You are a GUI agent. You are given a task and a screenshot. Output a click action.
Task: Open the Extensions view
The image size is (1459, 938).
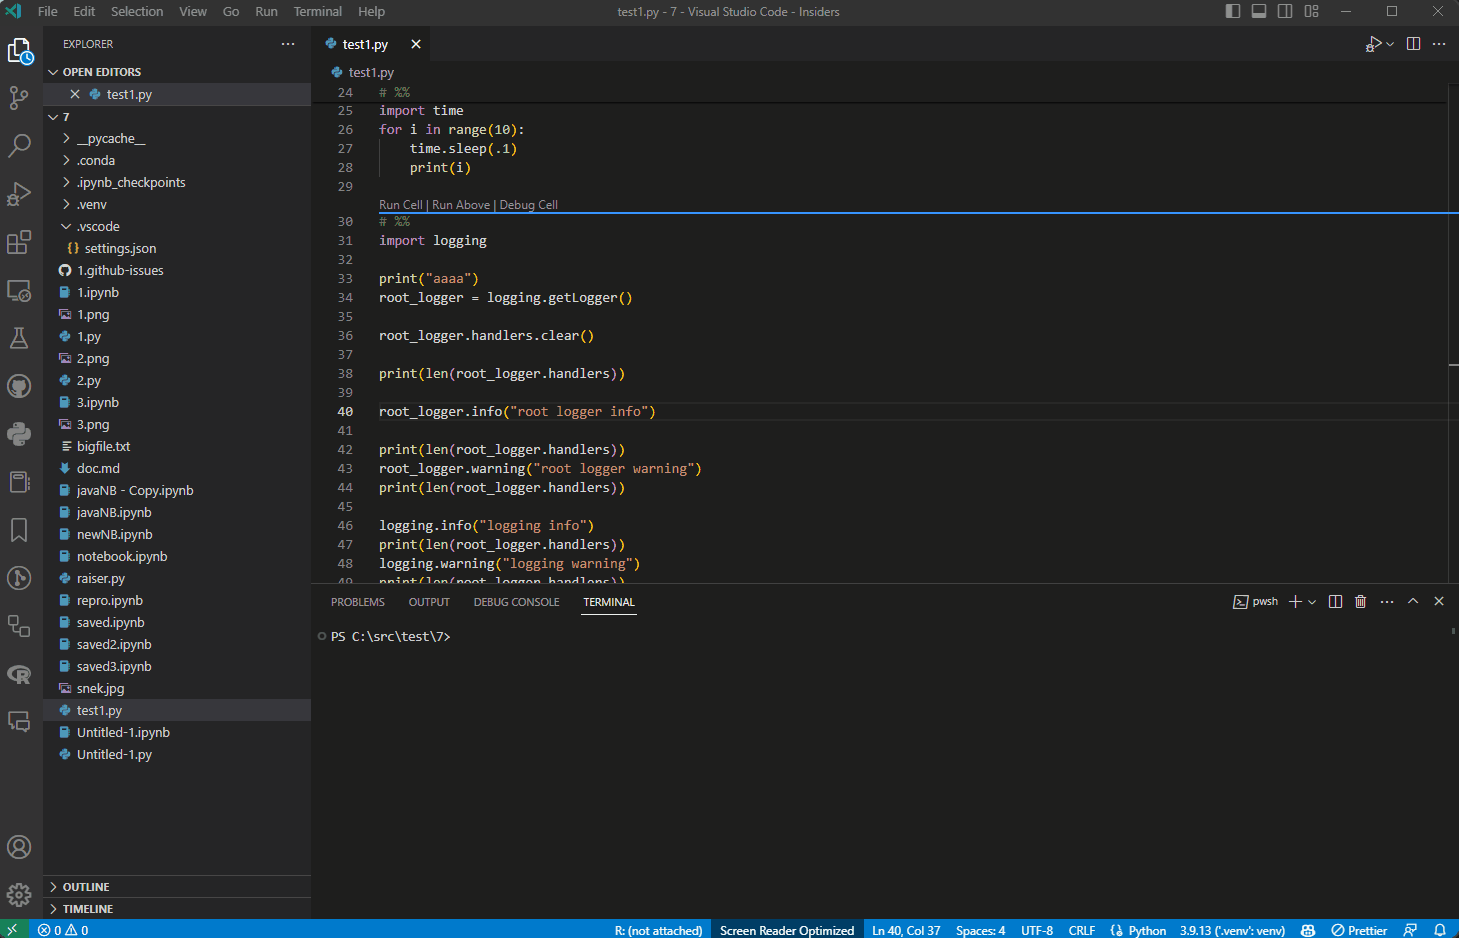click(x=20, y=242)
